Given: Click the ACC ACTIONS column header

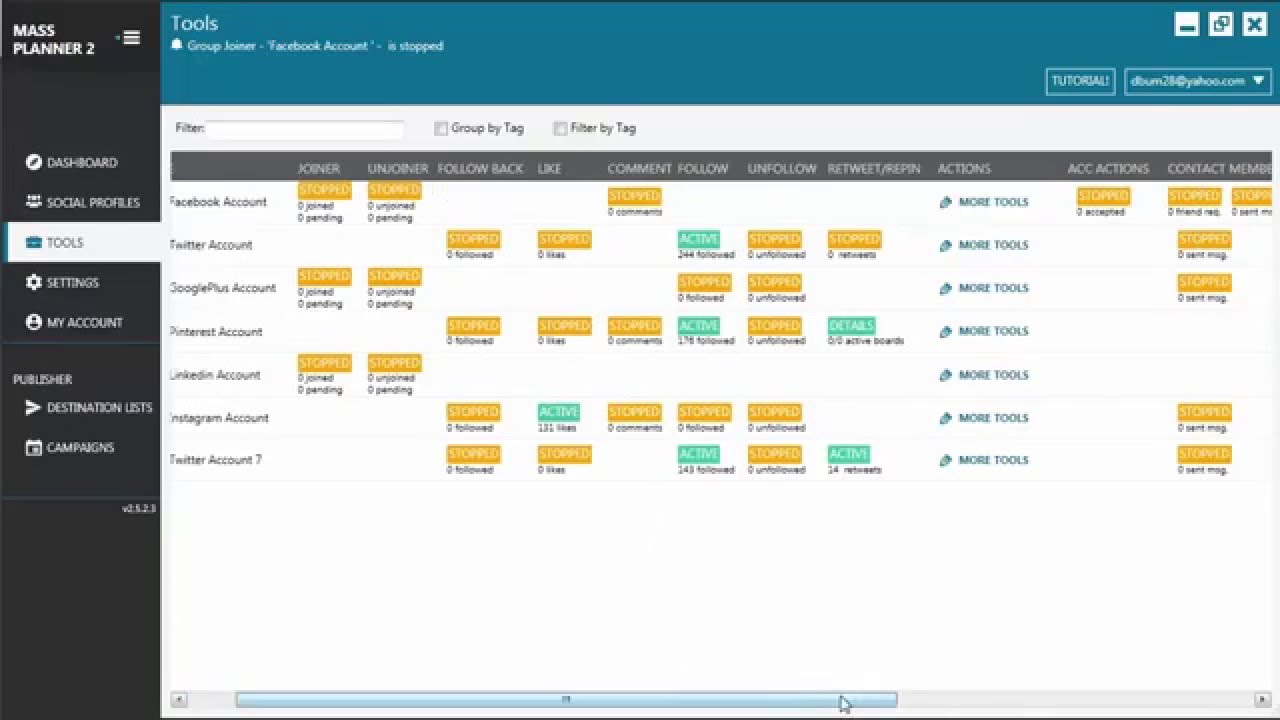Looking at the screenshot, I should point(1108,169).
